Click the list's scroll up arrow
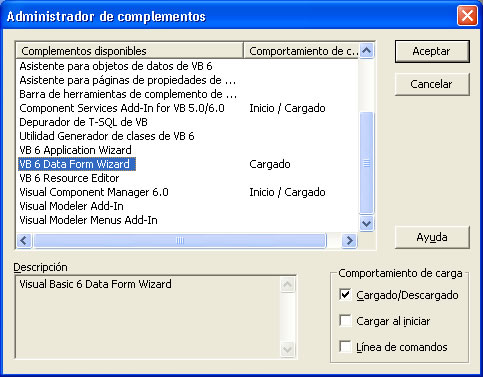483x377 pixels. 367,51
